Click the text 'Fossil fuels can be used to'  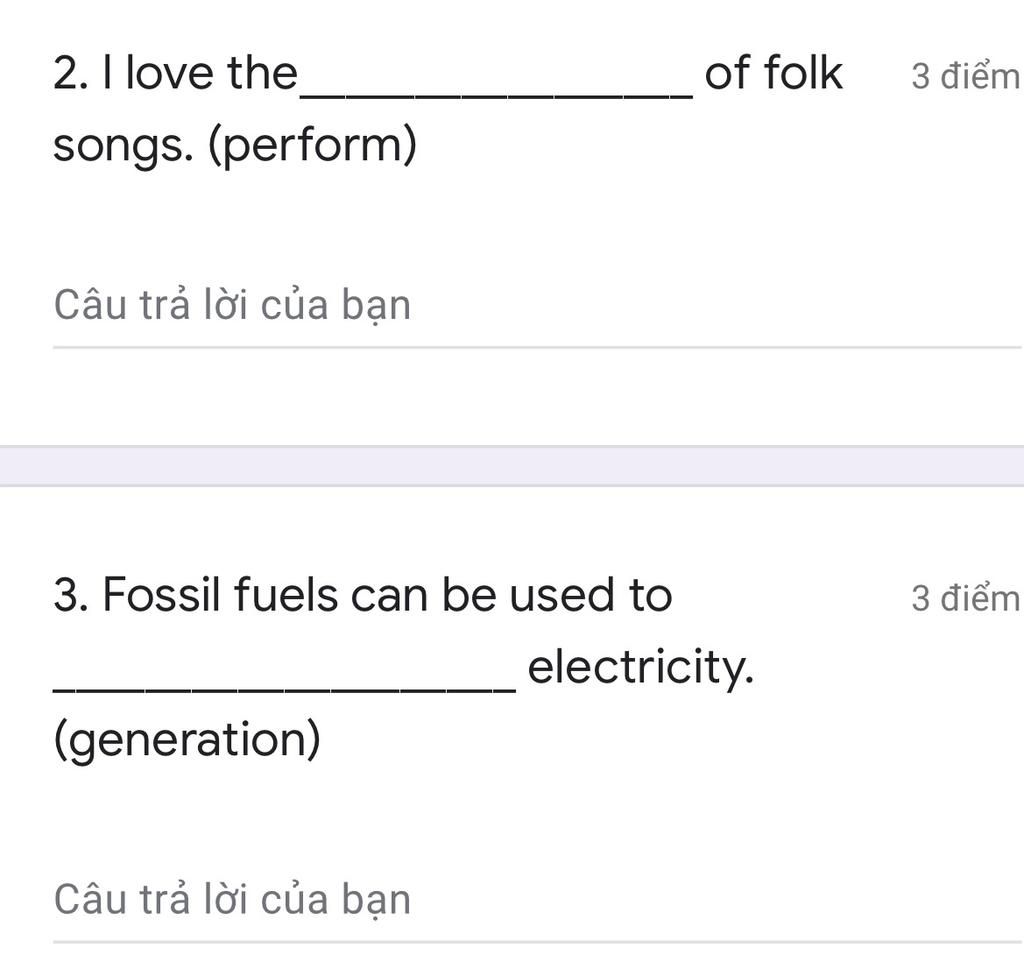pyautogui.click(x=387, y=595)
